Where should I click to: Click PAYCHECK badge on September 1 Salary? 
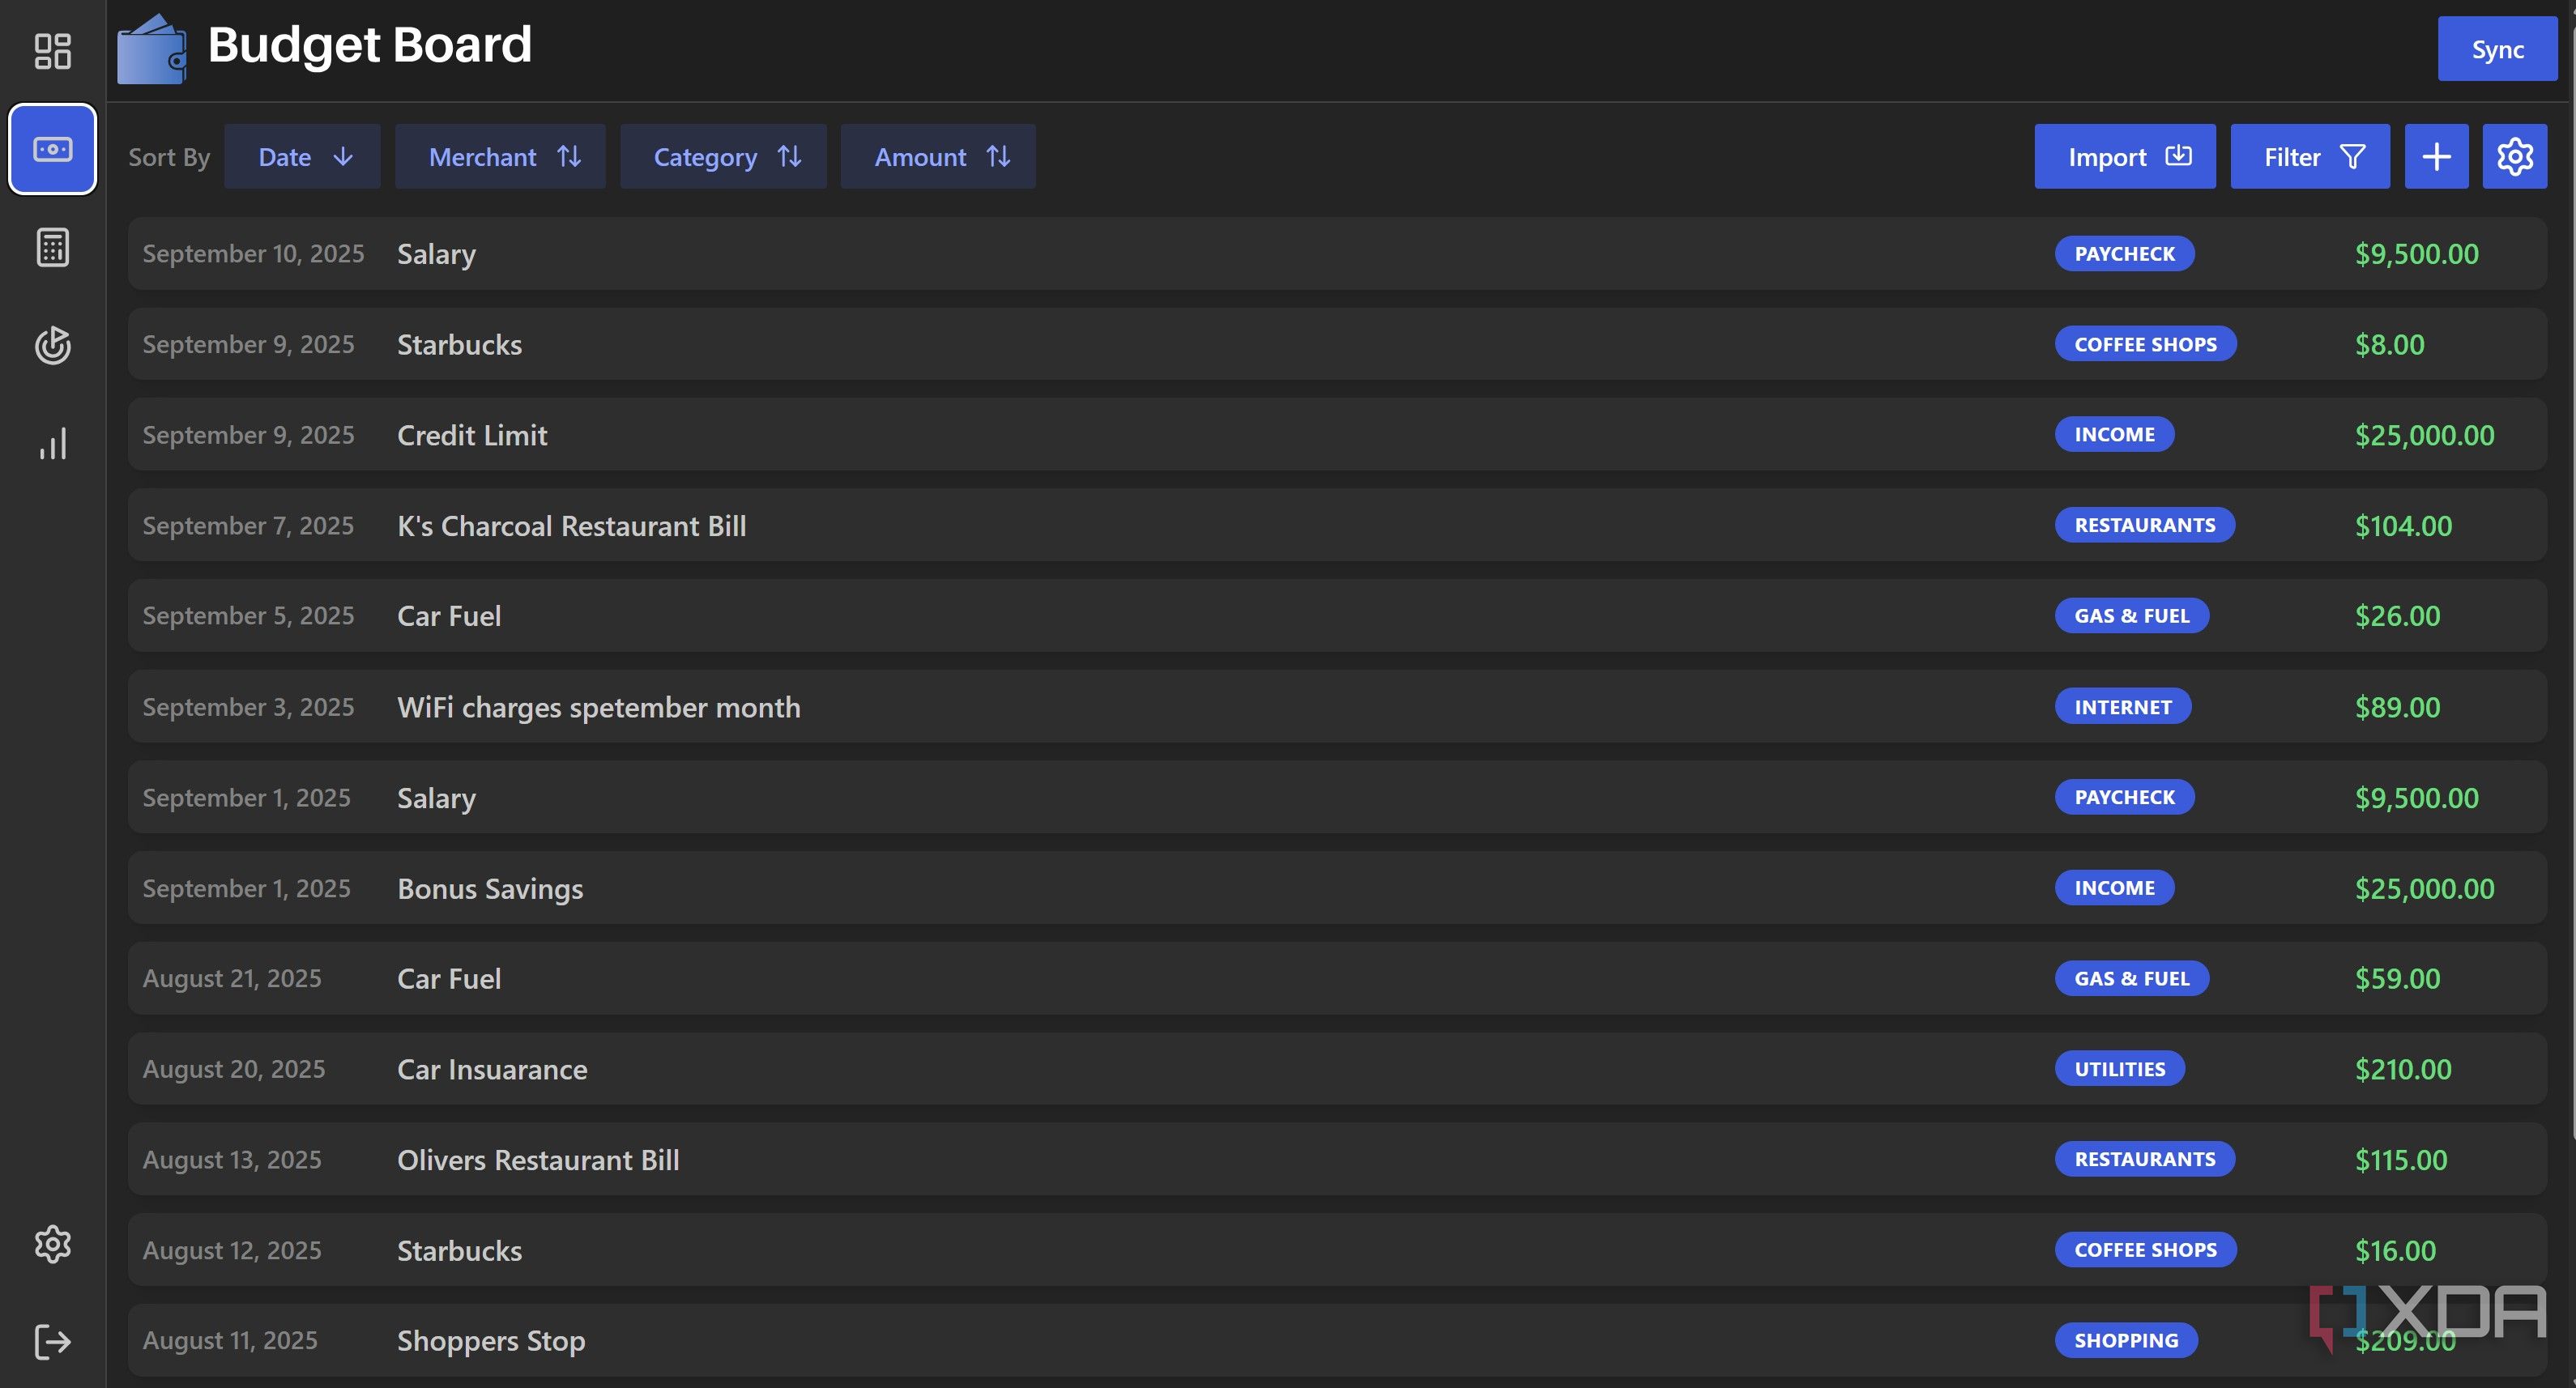(2124, 797)
